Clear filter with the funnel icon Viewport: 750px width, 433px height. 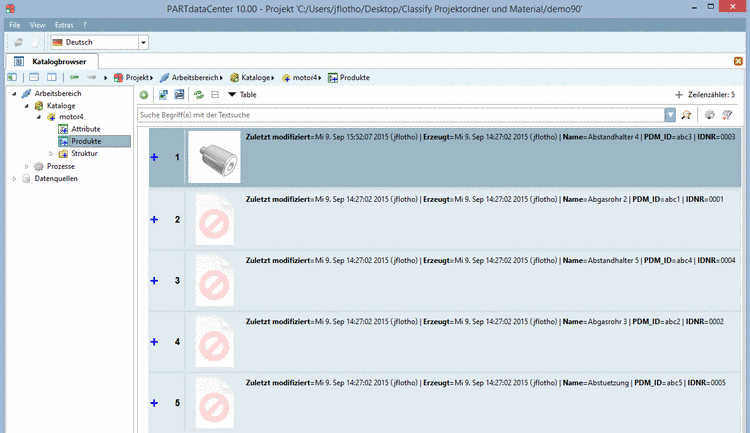click(728, 115)
